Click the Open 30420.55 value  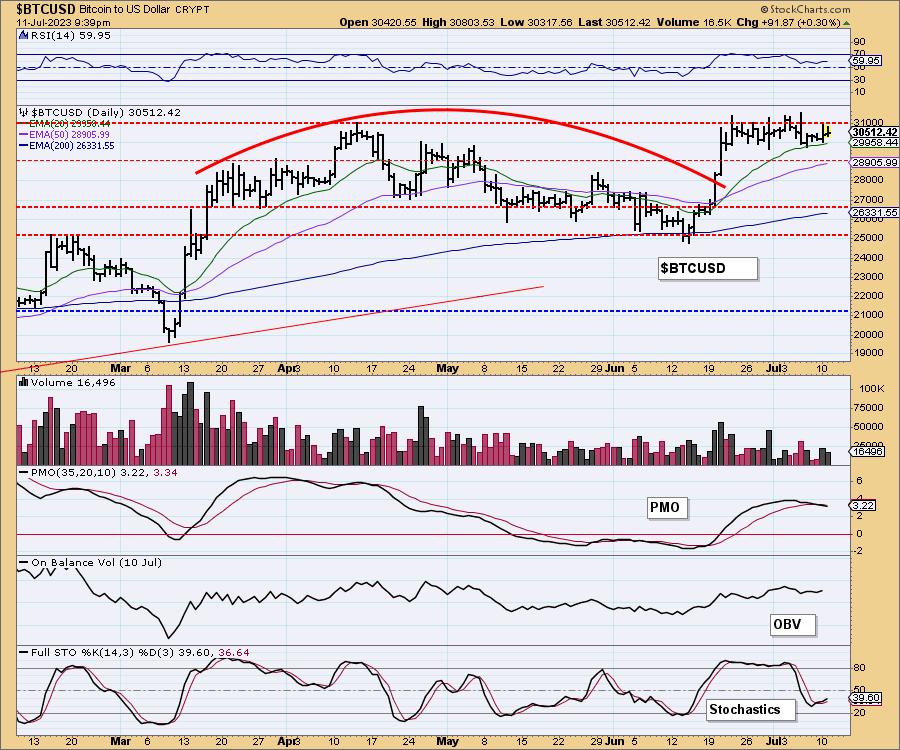point(378,22)
